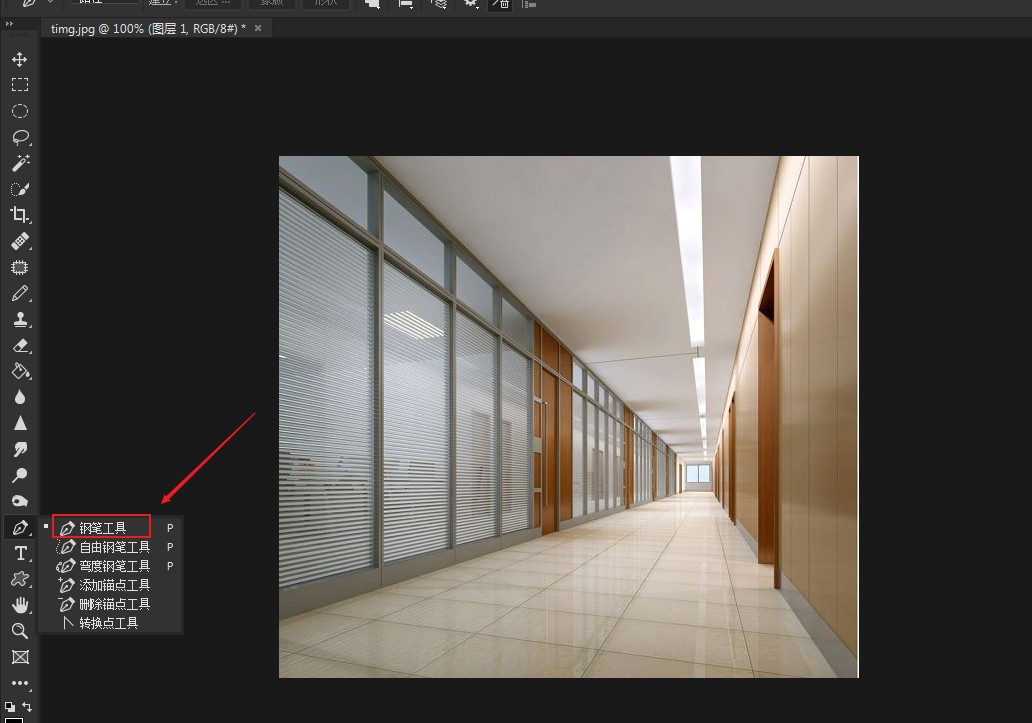This screenshot has width=1032, height=723.
Task: Close the timg.jpg document tab
Action: click(x=258, y=28)
